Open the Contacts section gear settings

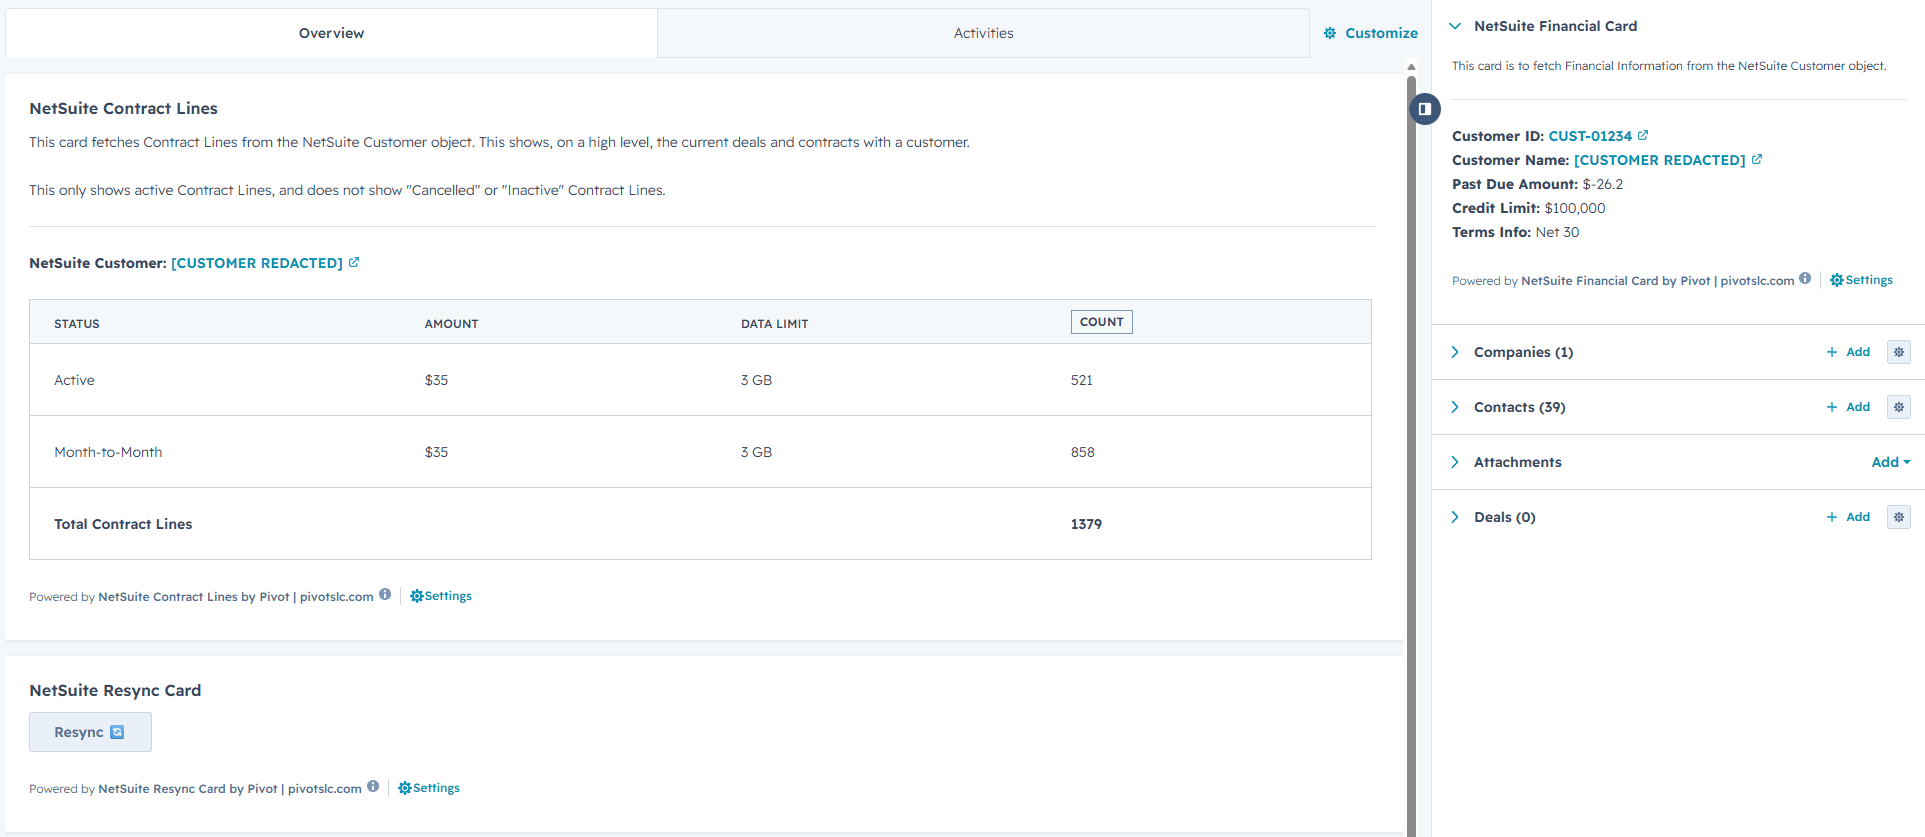(1899, 407)
